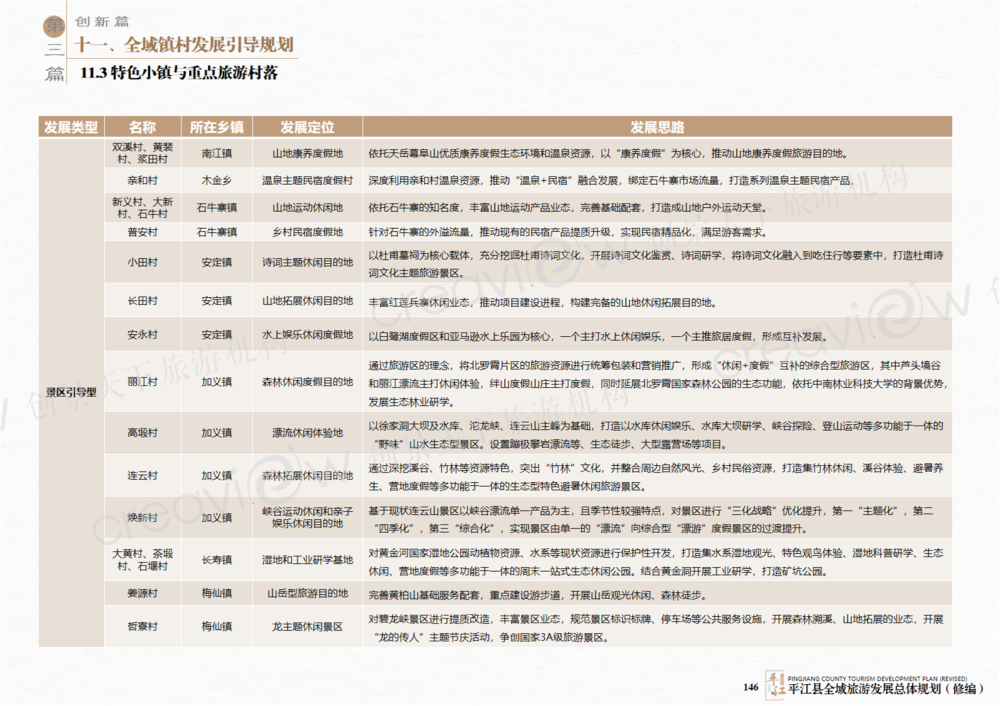The image size is (1000, 706).
Task: Click the 发展定位 column header
Action: click(x=307, y=127)
